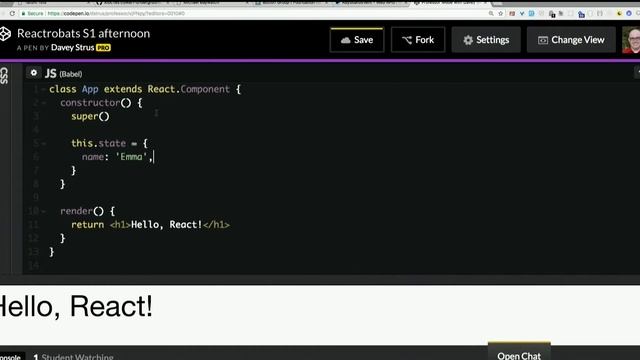Click the PRO badge

coord(103,48)
